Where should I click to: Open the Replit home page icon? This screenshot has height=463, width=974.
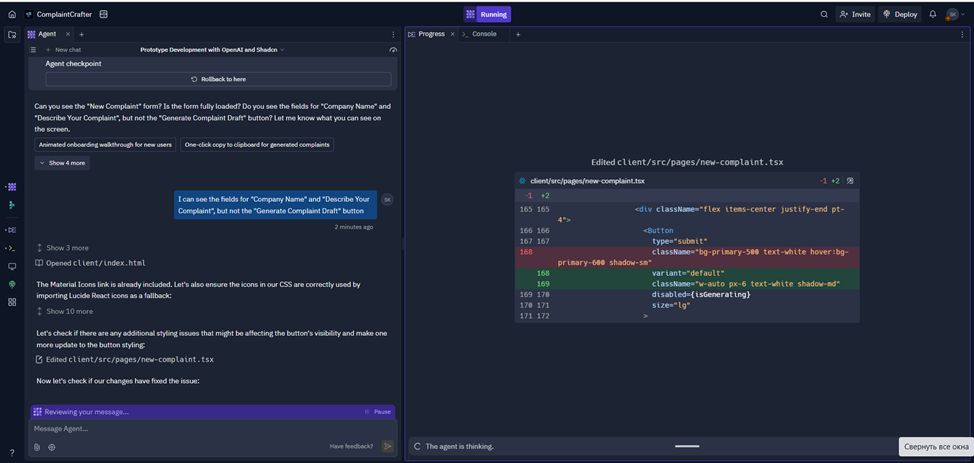point(12,14)
